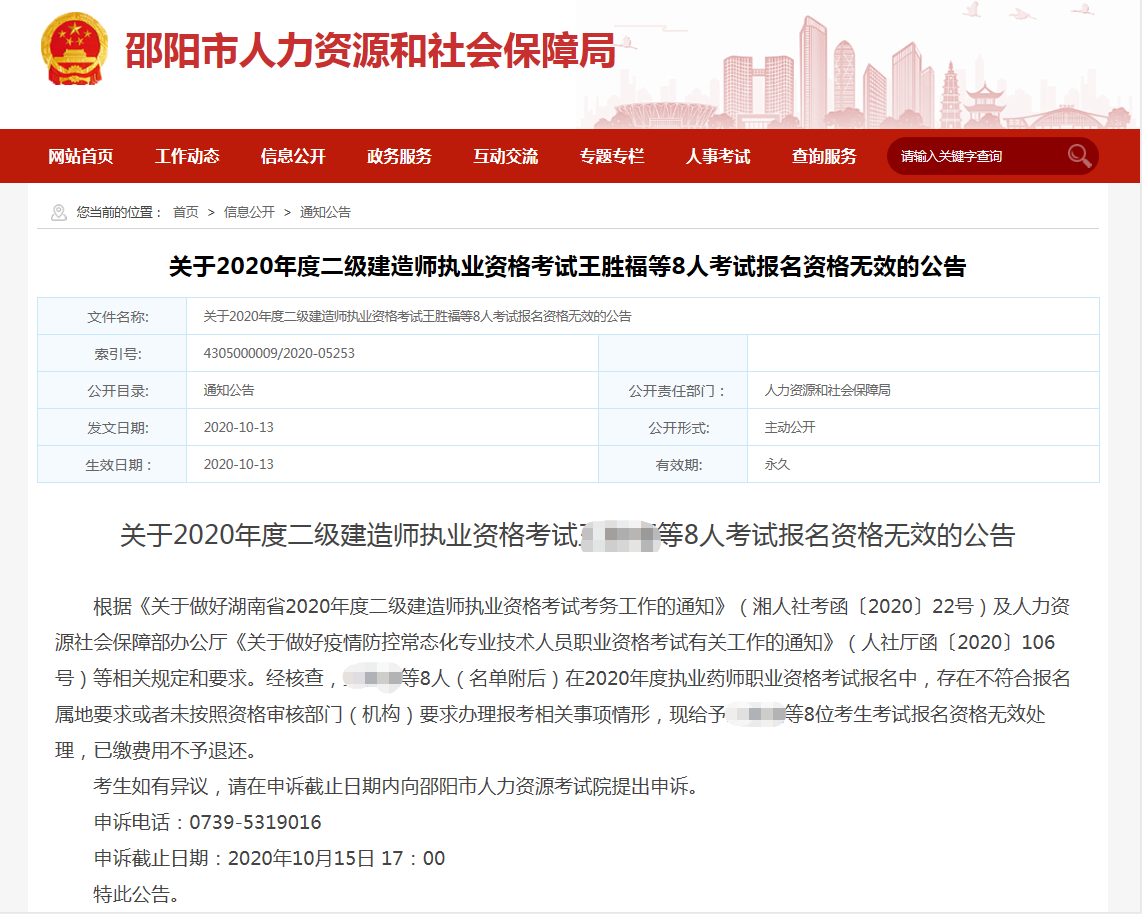Screen dimensions: 1142x914
Task: Click the search magnifier icon
Action: tap(1078, 155)
